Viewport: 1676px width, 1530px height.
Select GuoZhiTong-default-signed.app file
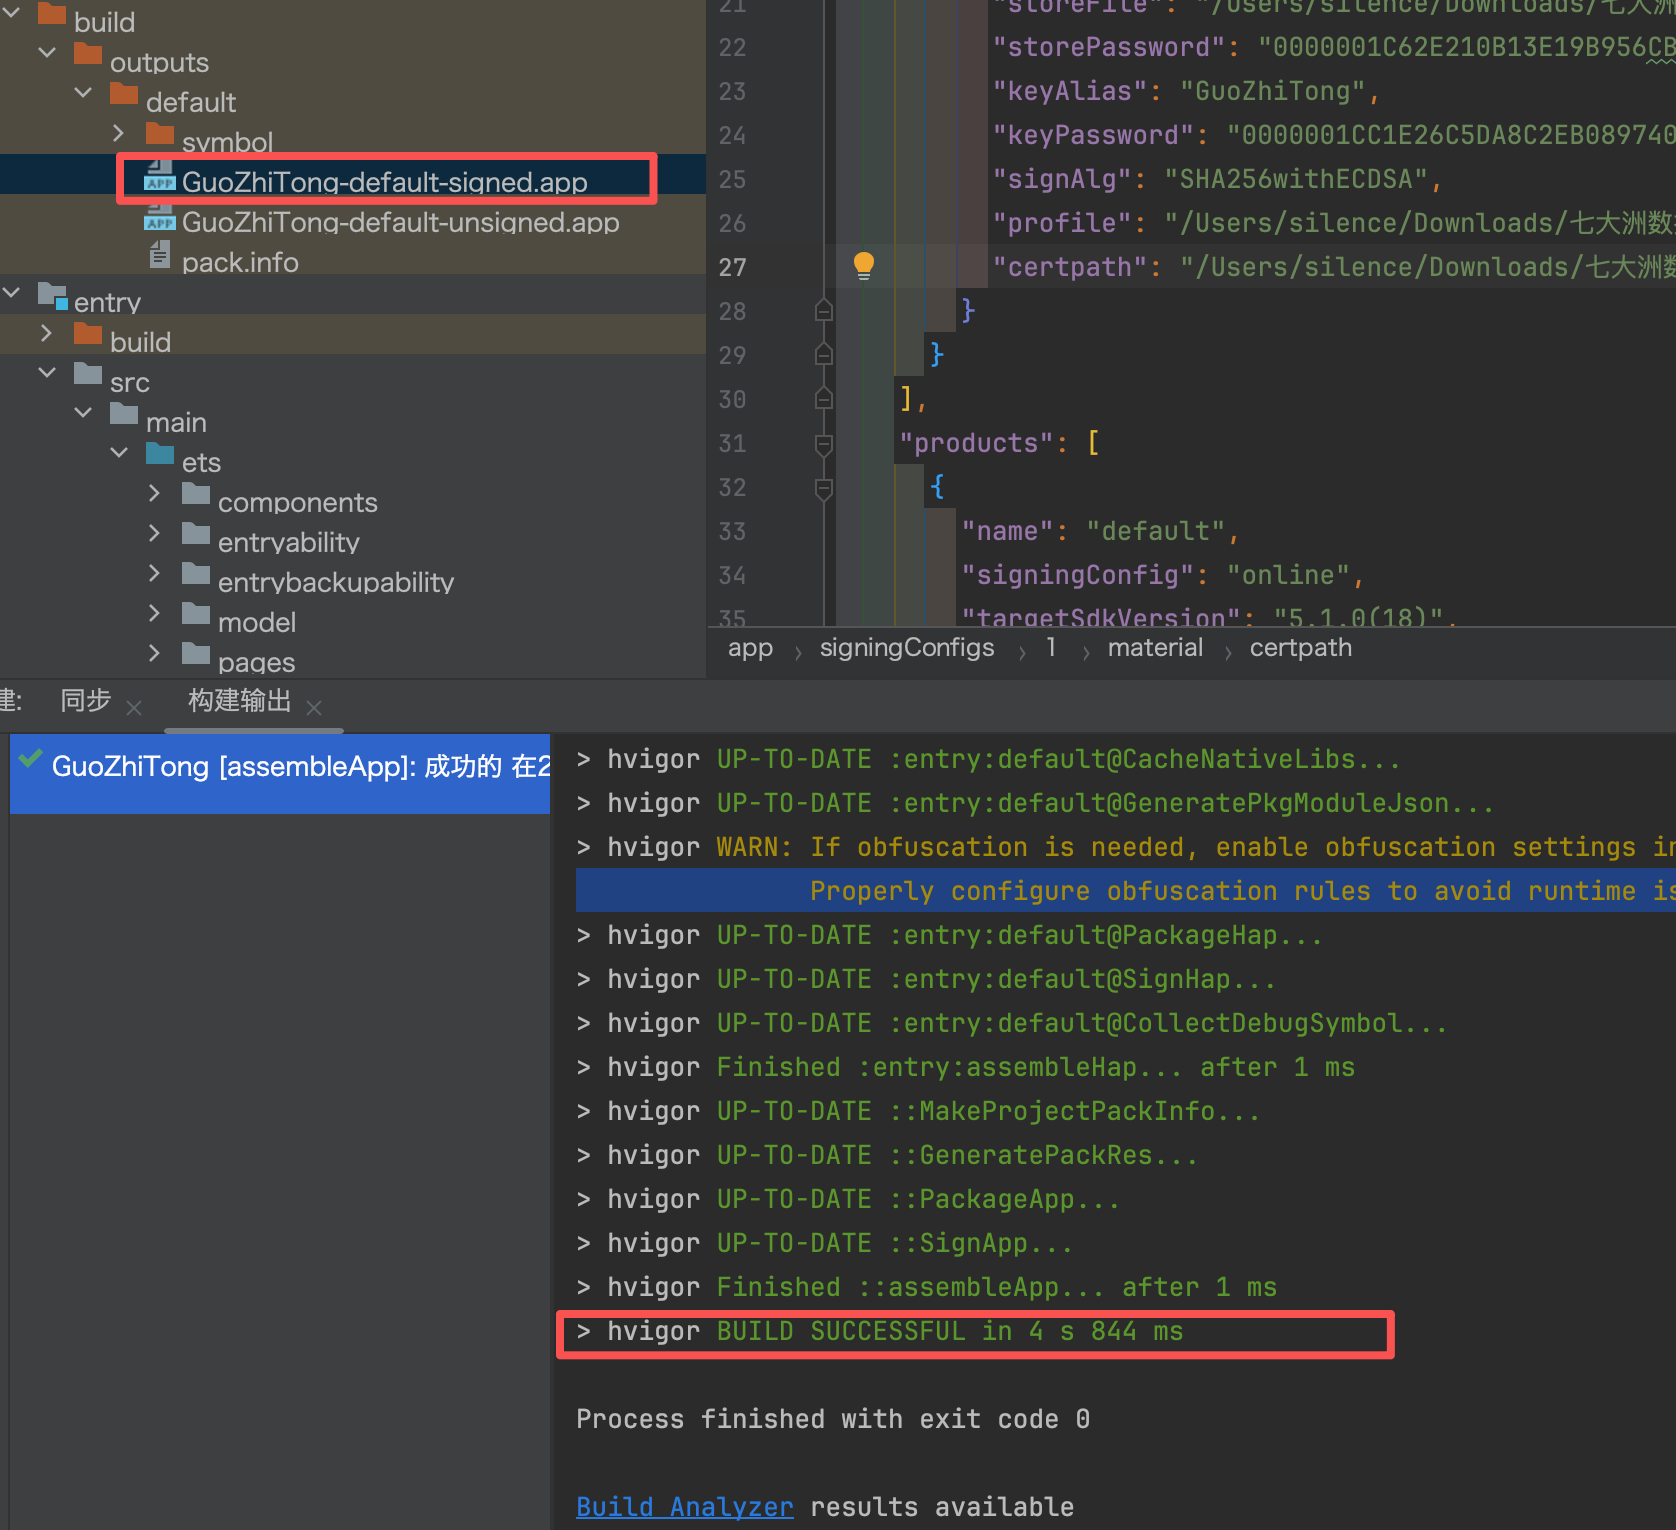(385, 182)
